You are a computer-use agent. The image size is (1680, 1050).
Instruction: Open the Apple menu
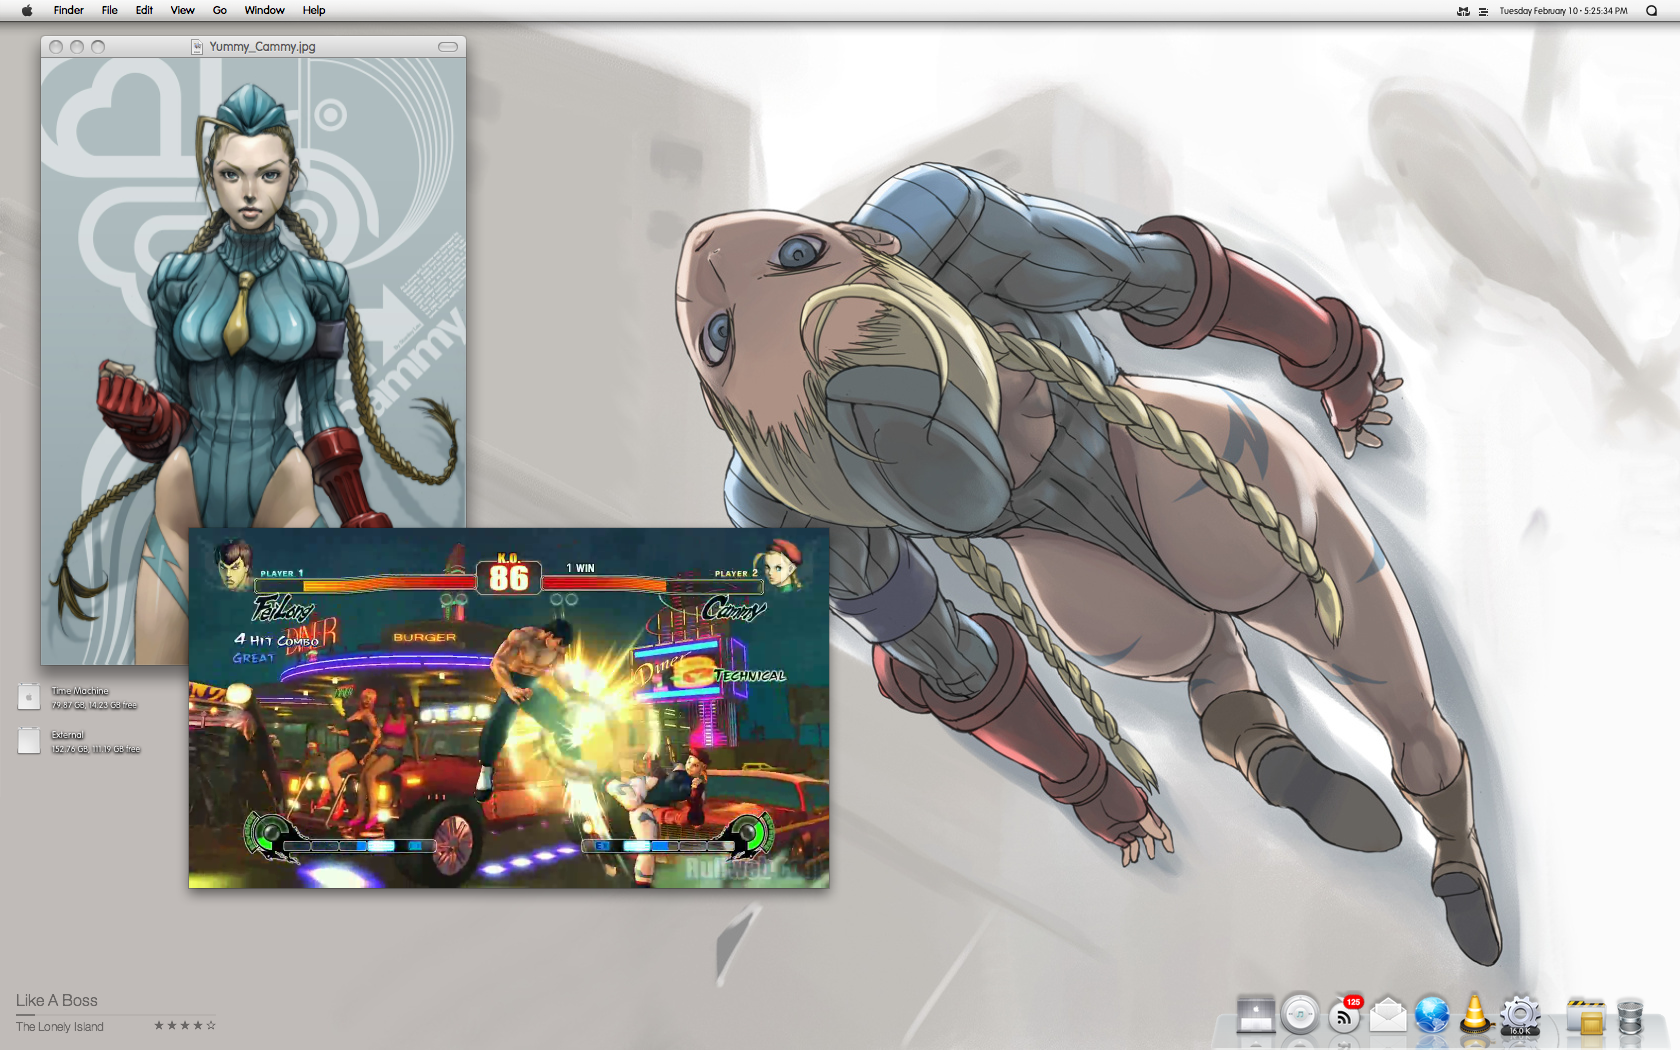27,10
